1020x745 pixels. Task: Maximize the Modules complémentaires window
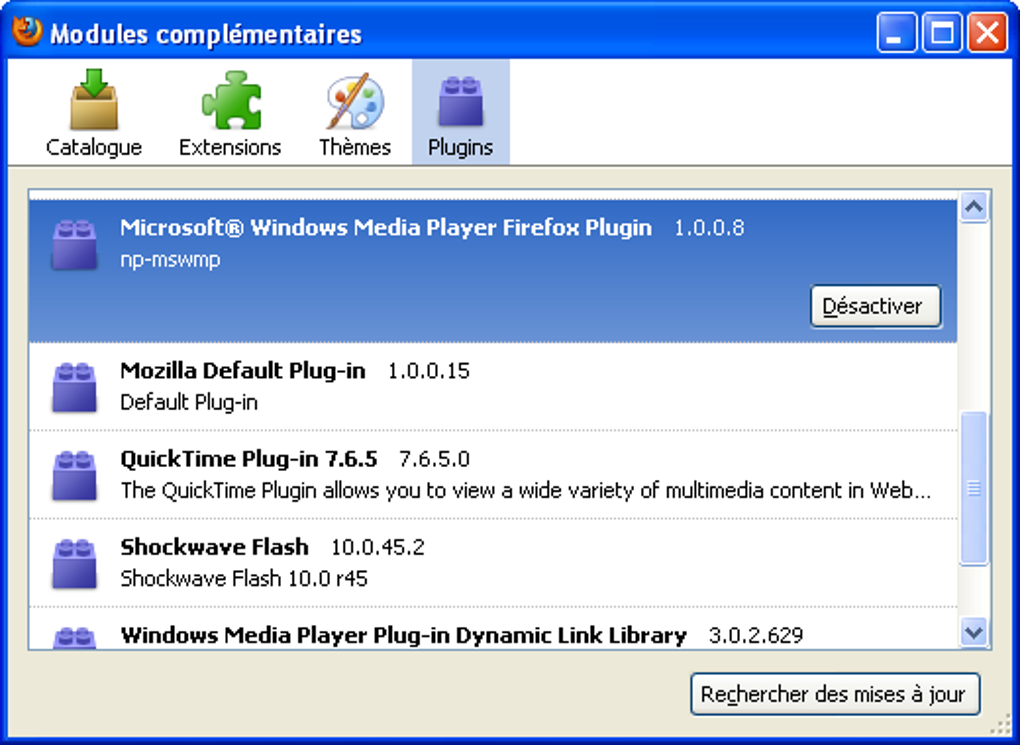tap(942, 32)
